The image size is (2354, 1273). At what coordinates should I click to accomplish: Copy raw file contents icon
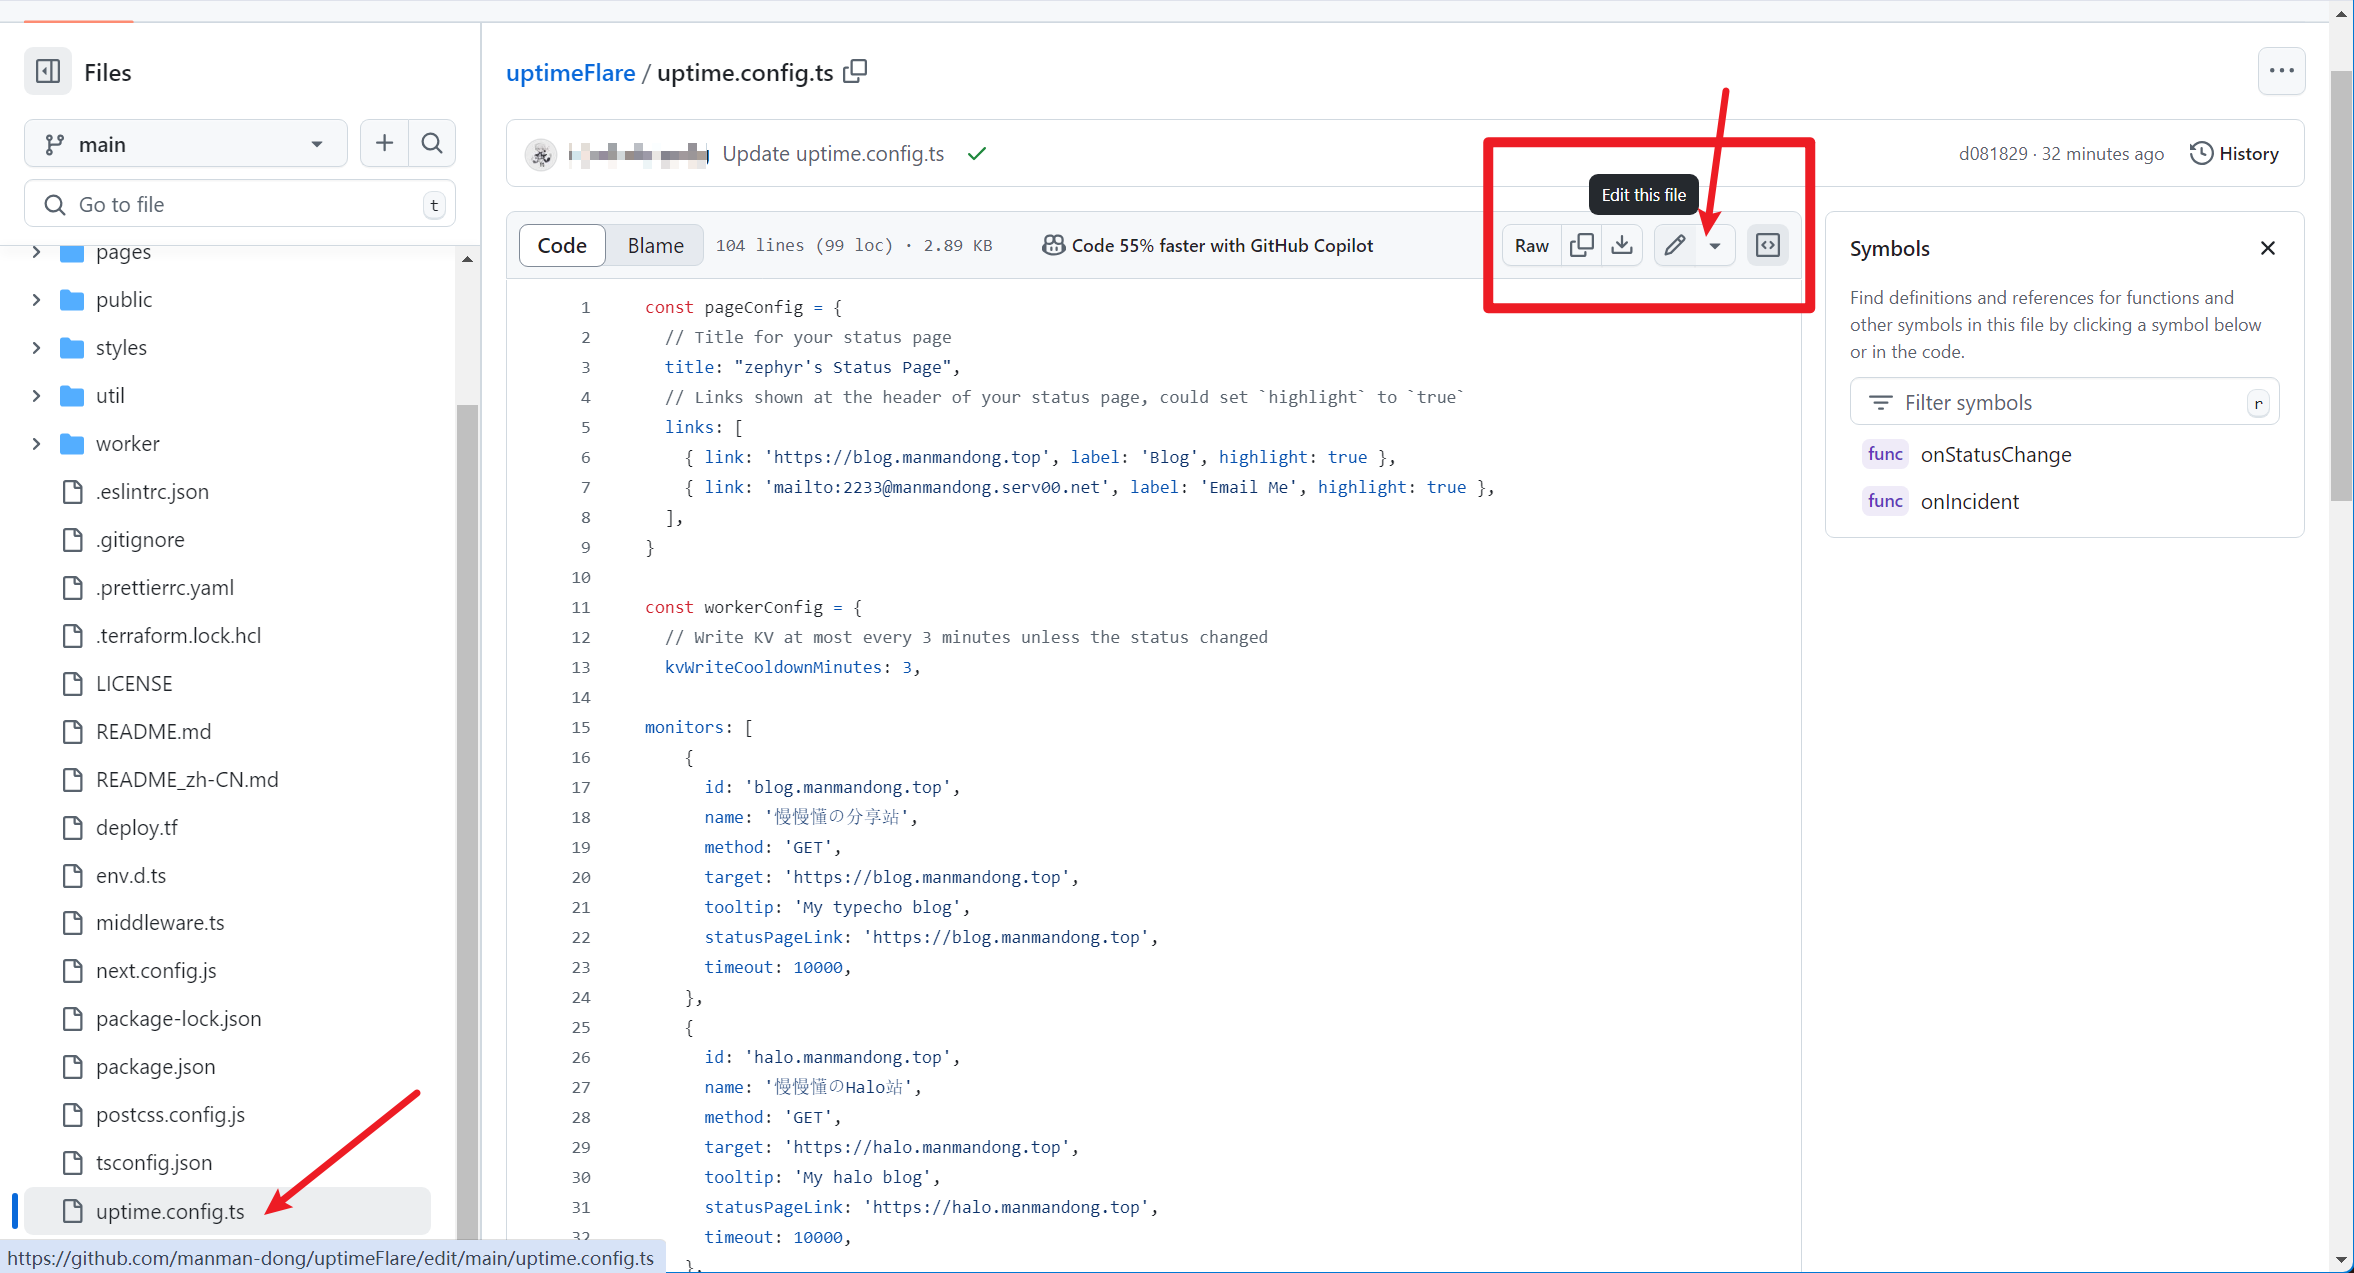(x=1581, y=245)
